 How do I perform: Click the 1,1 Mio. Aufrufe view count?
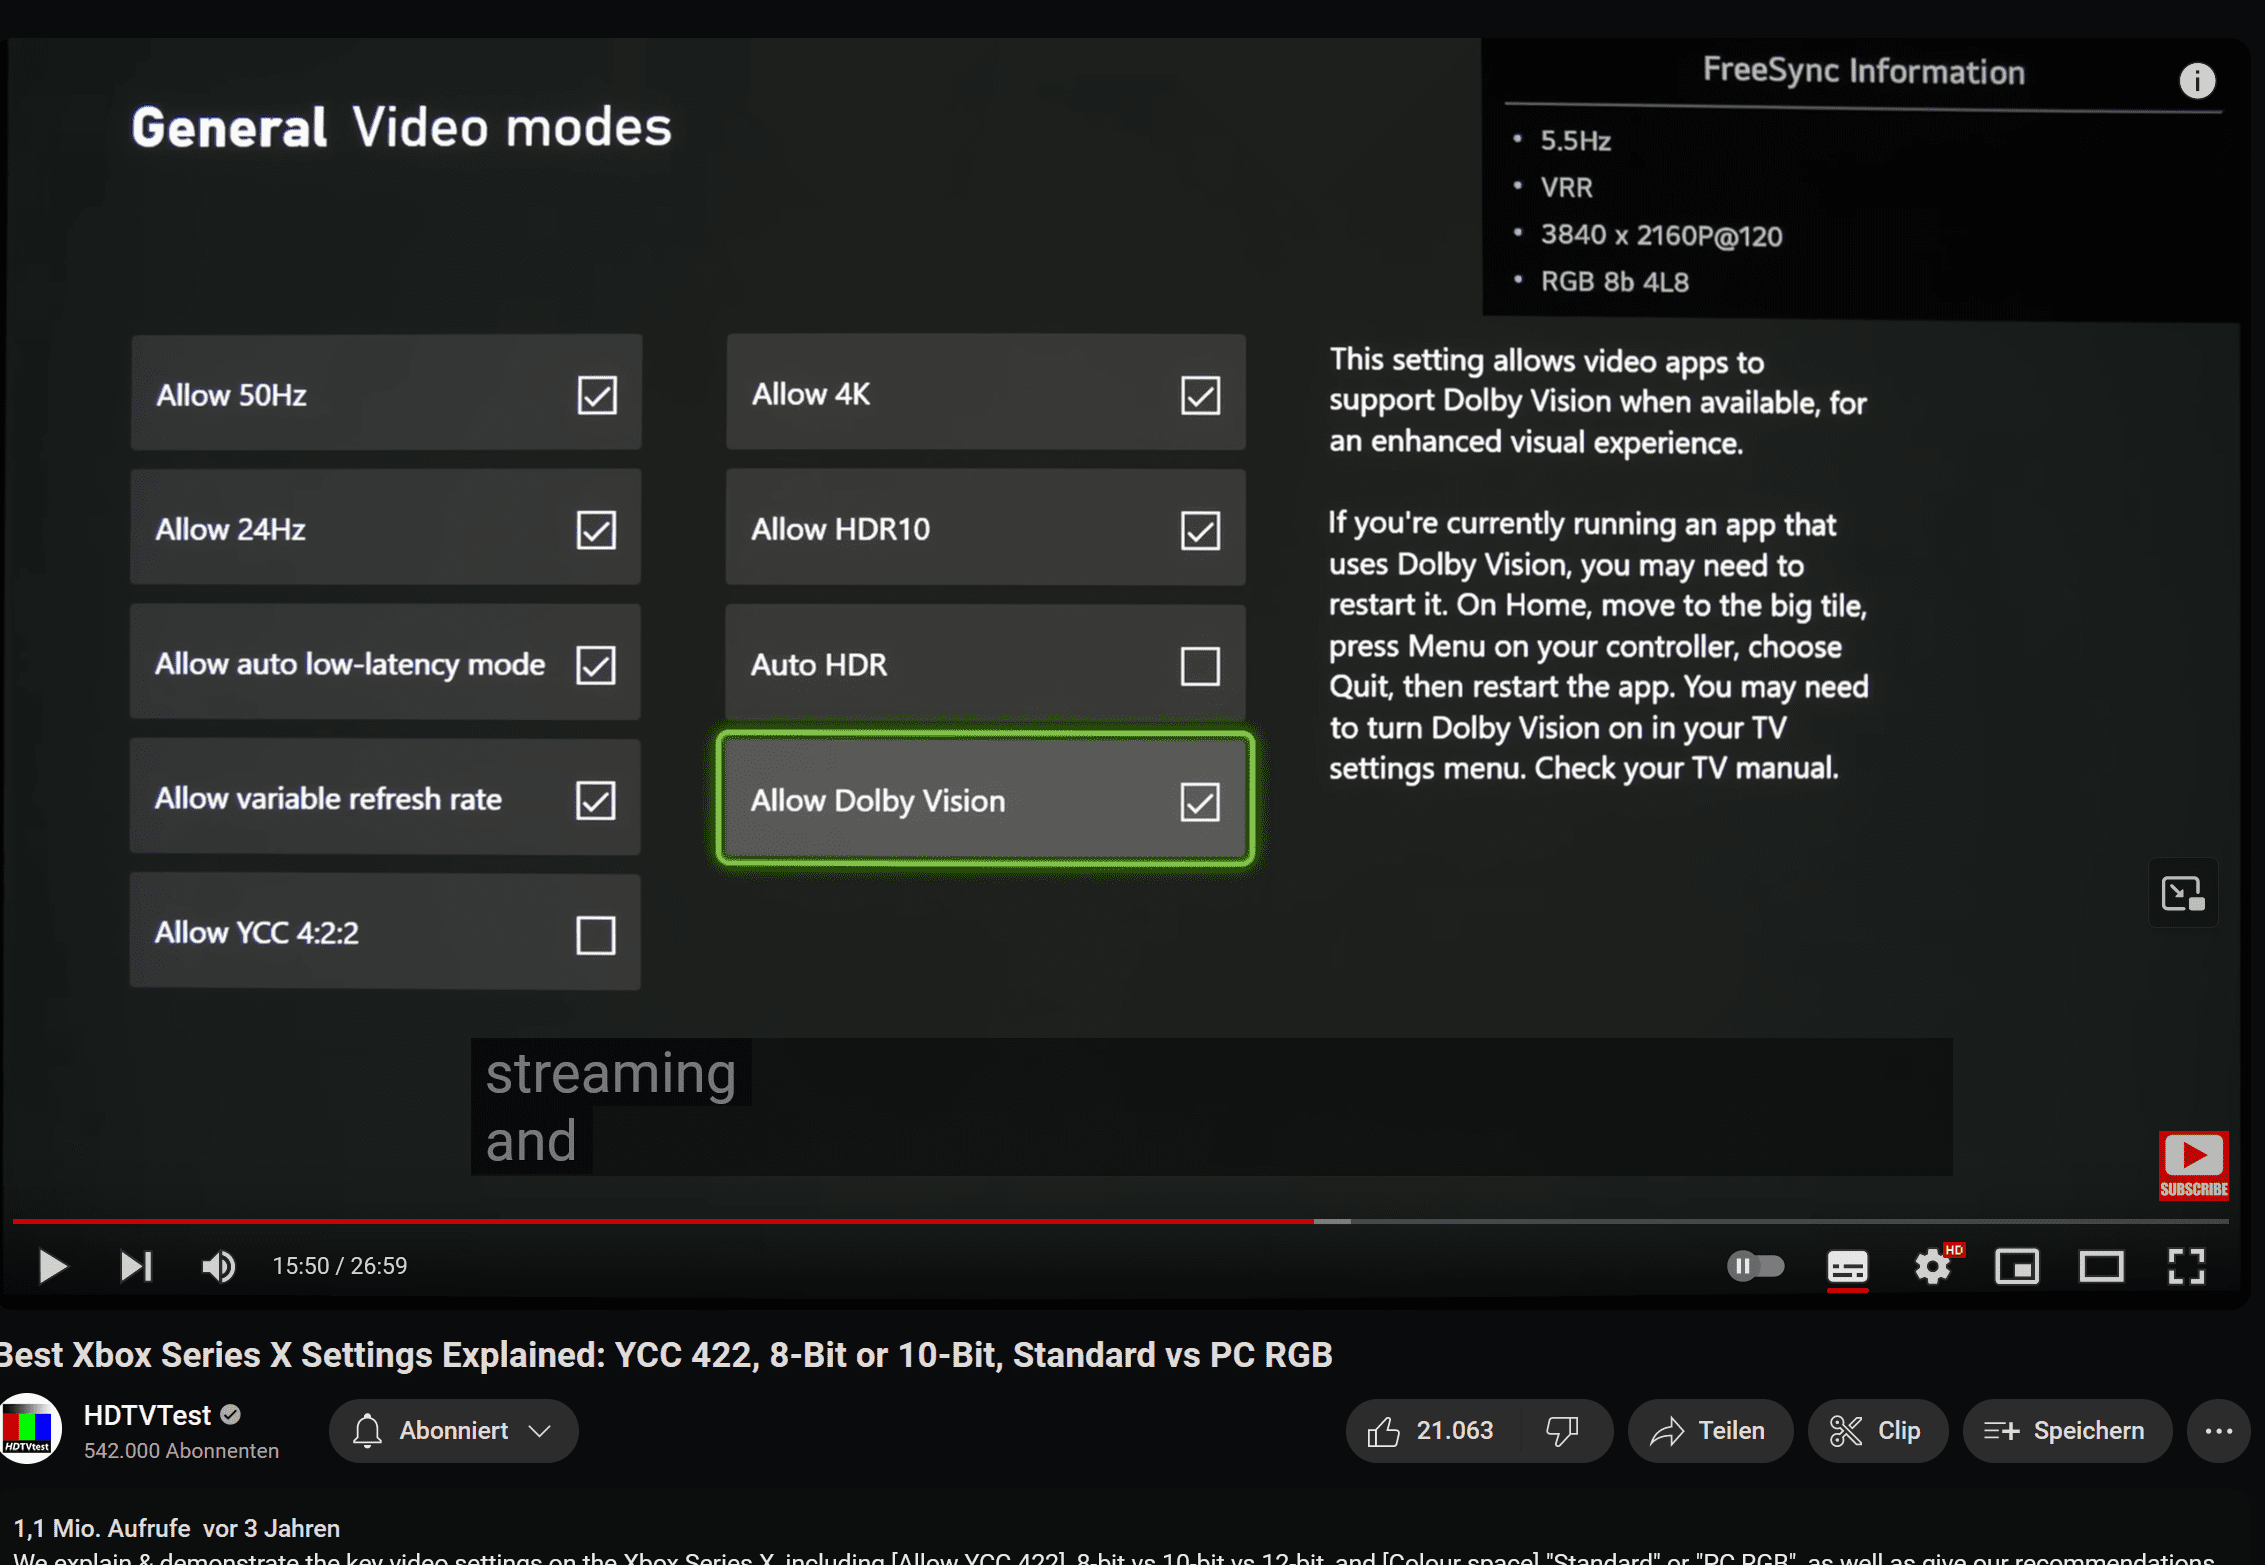tap(101, 1528)
